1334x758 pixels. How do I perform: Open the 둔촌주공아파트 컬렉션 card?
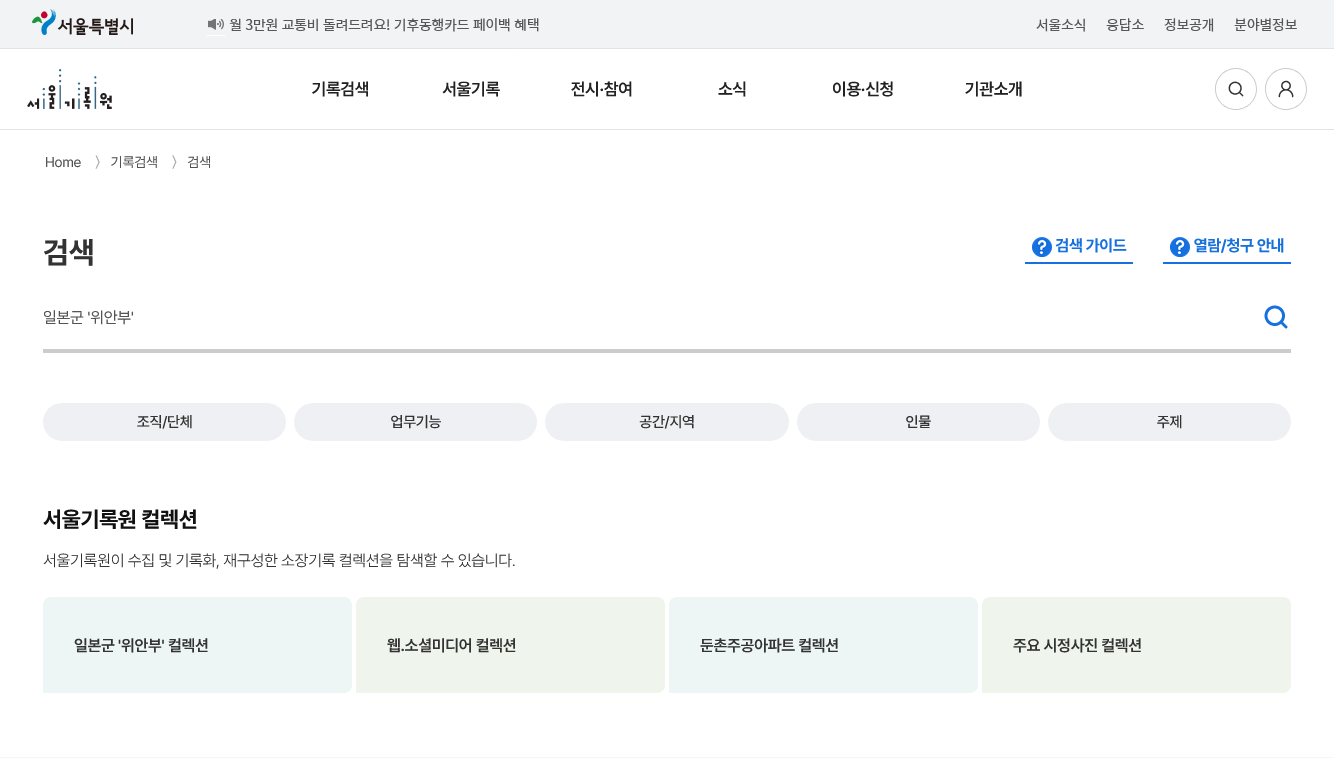coord(823,645)
